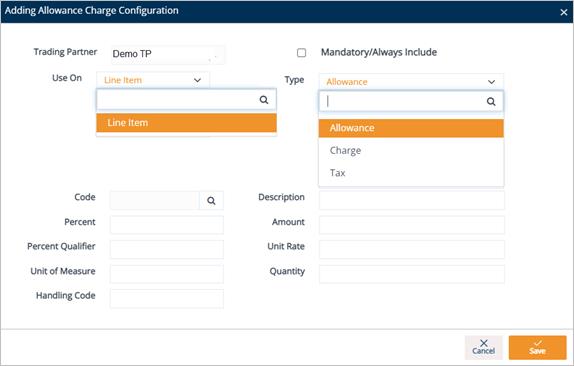Choose Tax from the Type list
Screen dimensions: 574x366
point(411,173)
